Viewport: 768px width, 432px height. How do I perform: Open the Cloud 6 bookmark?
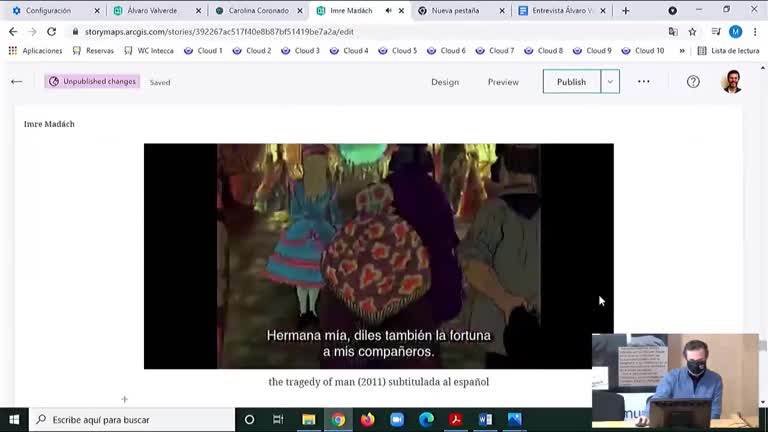coord(446,50)
